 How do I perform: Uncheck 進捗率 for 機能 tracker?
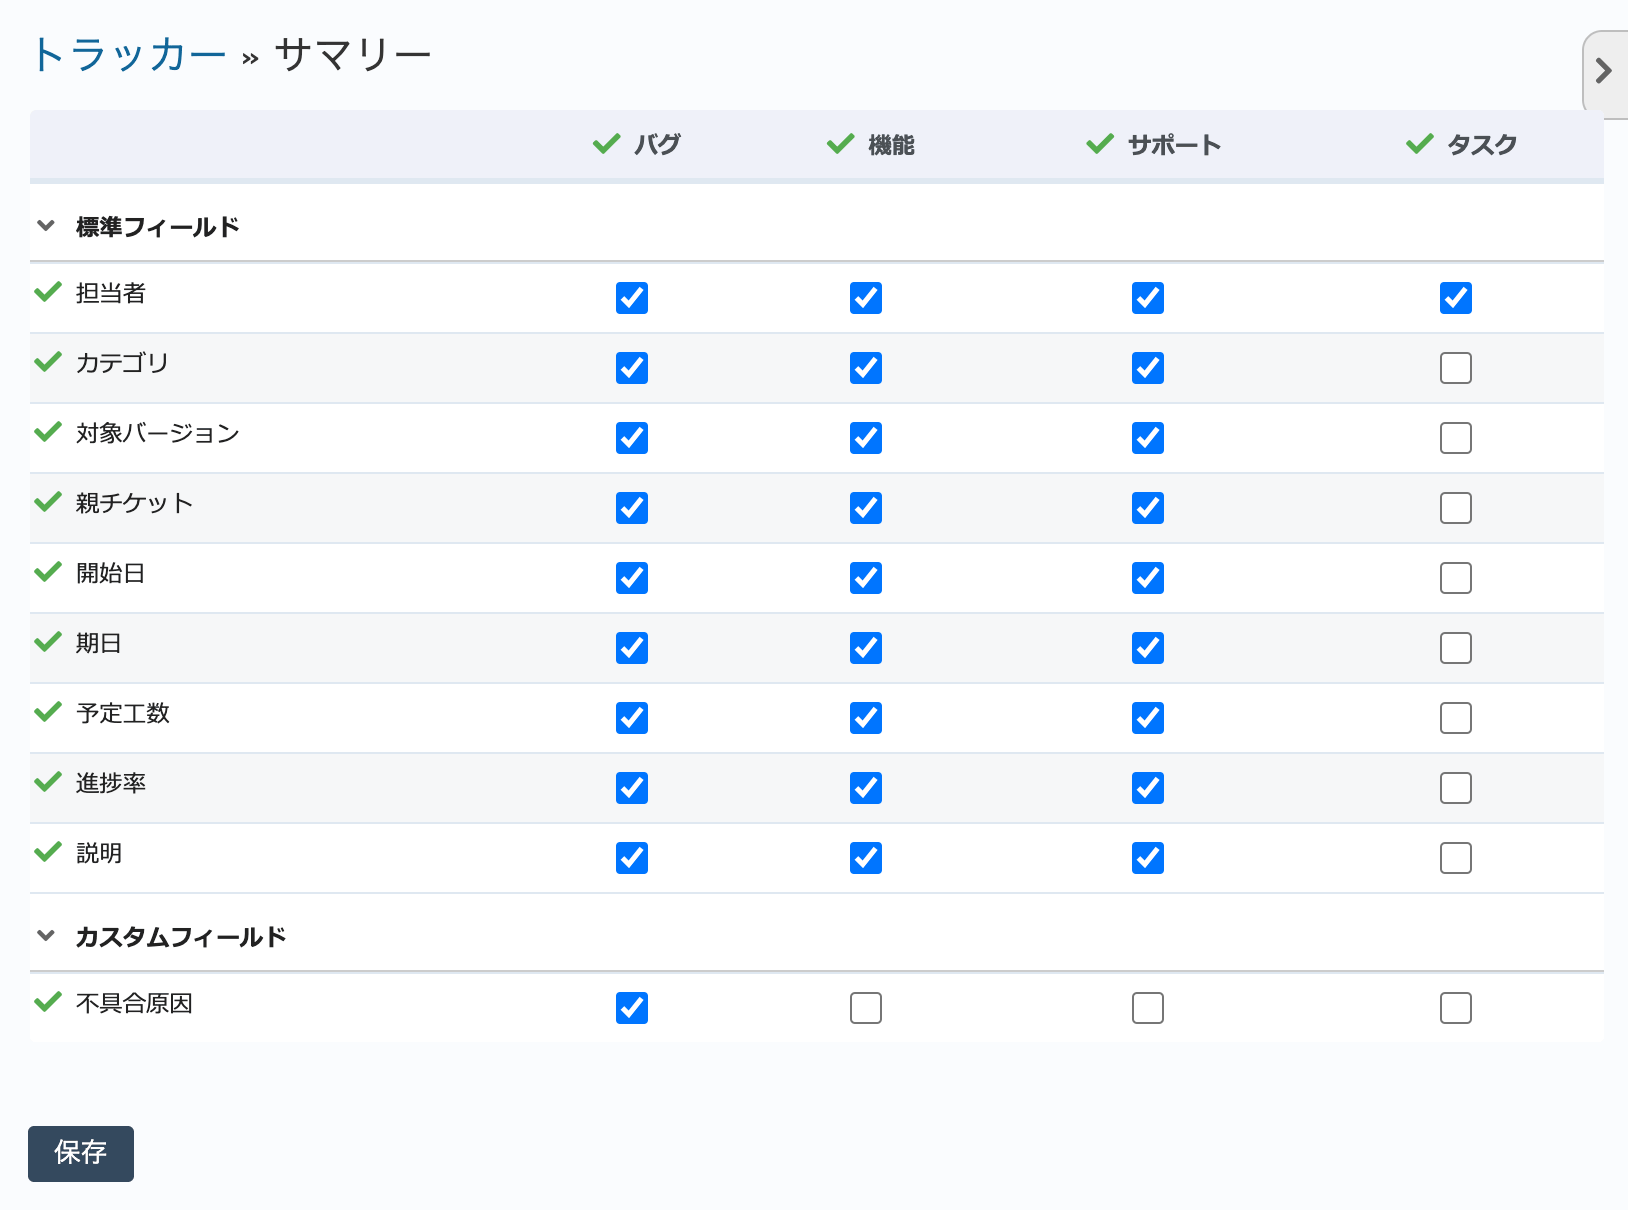pyautogui.click(x=866, y=788)
